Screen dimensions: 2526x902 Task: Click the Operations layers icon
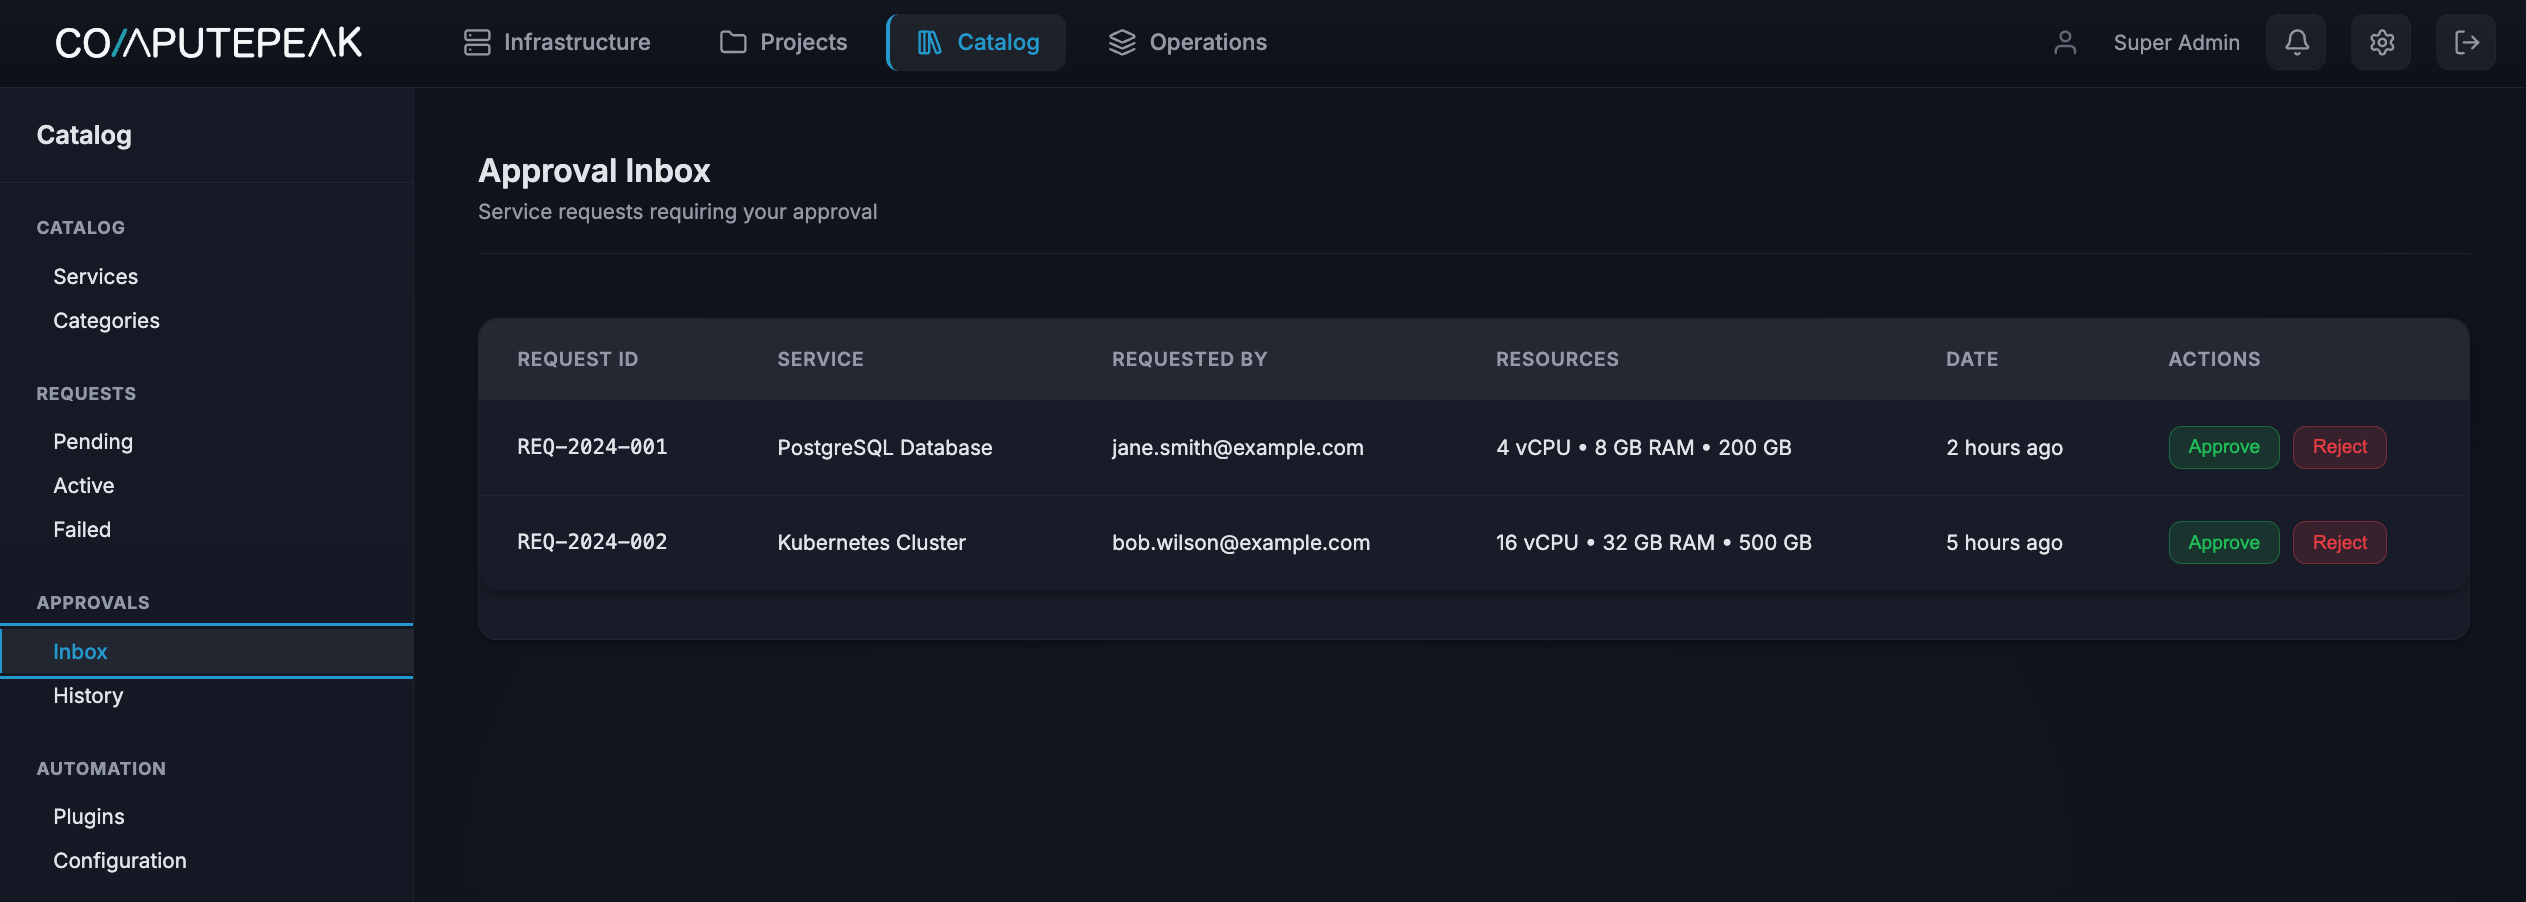click(1122, 42)
